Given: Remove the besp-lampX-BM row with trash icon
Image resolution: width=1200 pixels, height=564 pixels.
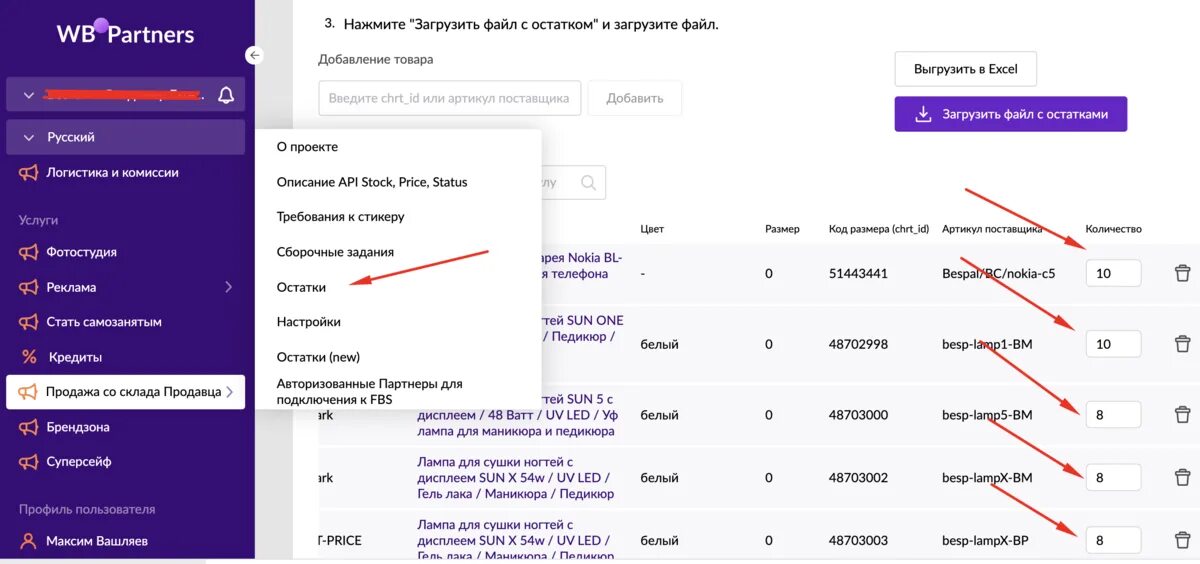Looking at the screenshot, I should click(x=1182, y=478).
